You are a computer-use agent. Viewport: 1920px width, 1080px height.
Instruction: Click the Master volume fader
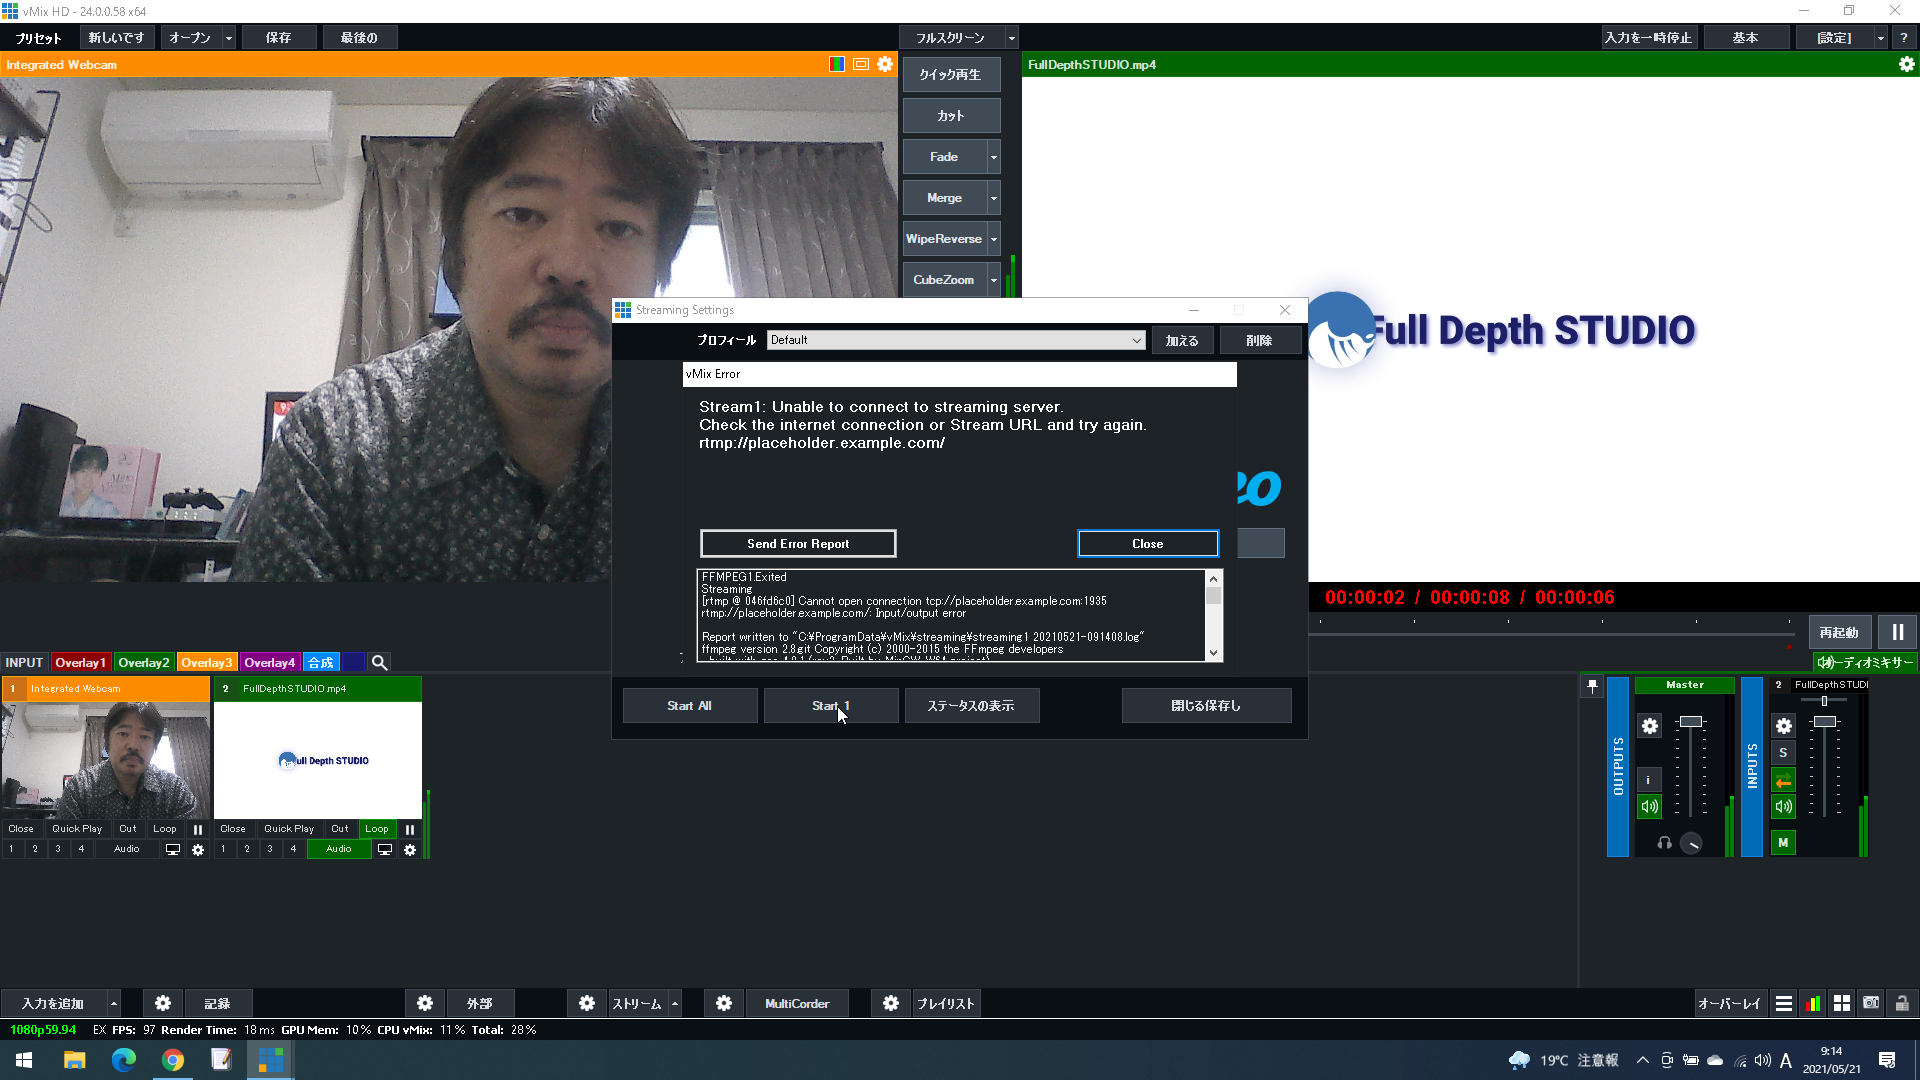tap(1690, 721)
